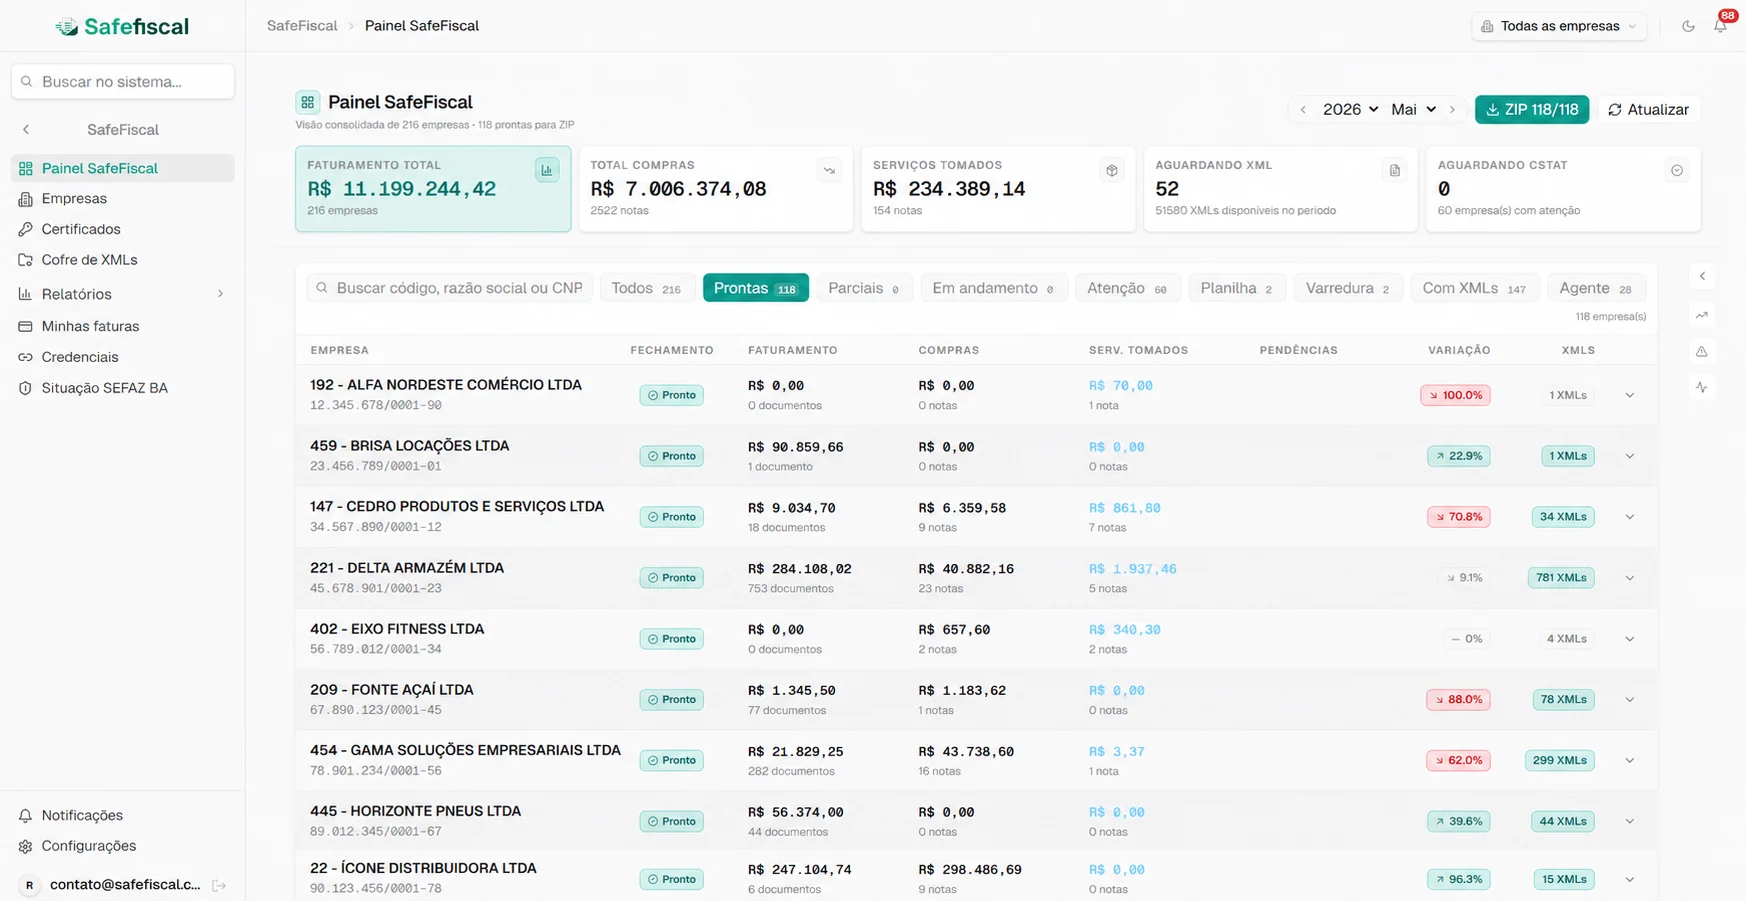This screenshot has height=901, width=1746.
Task: Select the Agente filter tab
Action: [x=1596, y=288]
